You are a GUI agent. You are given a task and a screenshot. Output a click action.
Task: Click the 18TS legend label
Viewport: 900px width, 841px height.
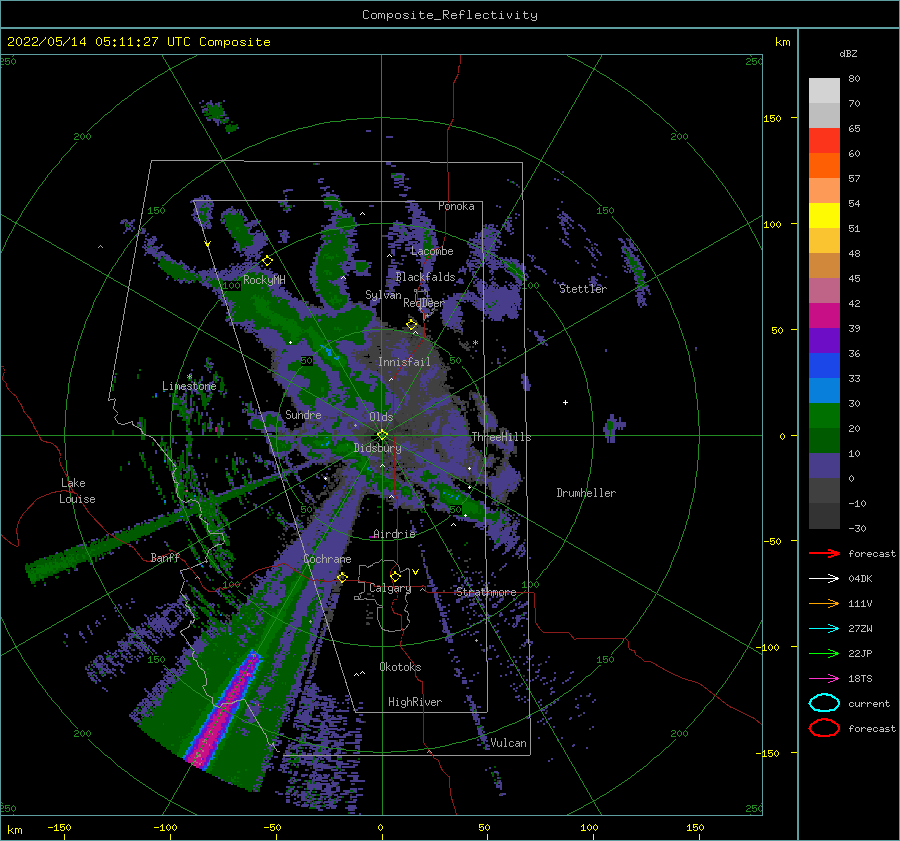pyautogui.click(x=860, y=679)
